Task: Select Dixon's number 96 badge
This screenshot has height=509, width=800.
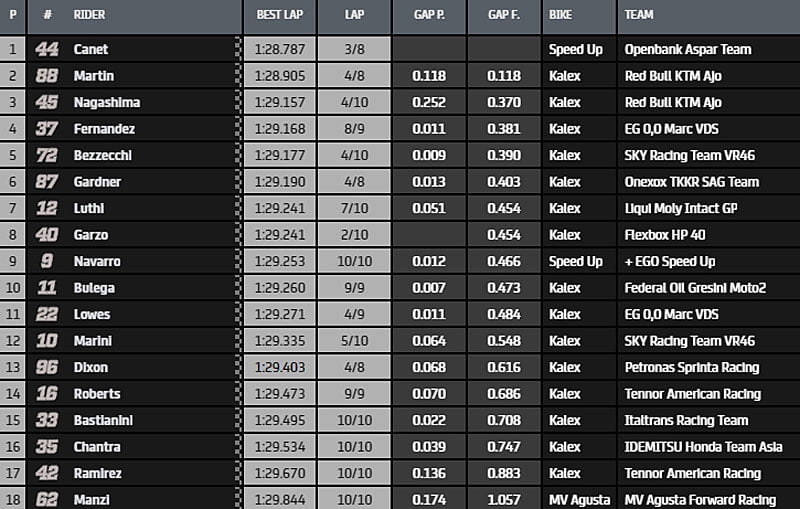Action: click(x=47, y=367)
